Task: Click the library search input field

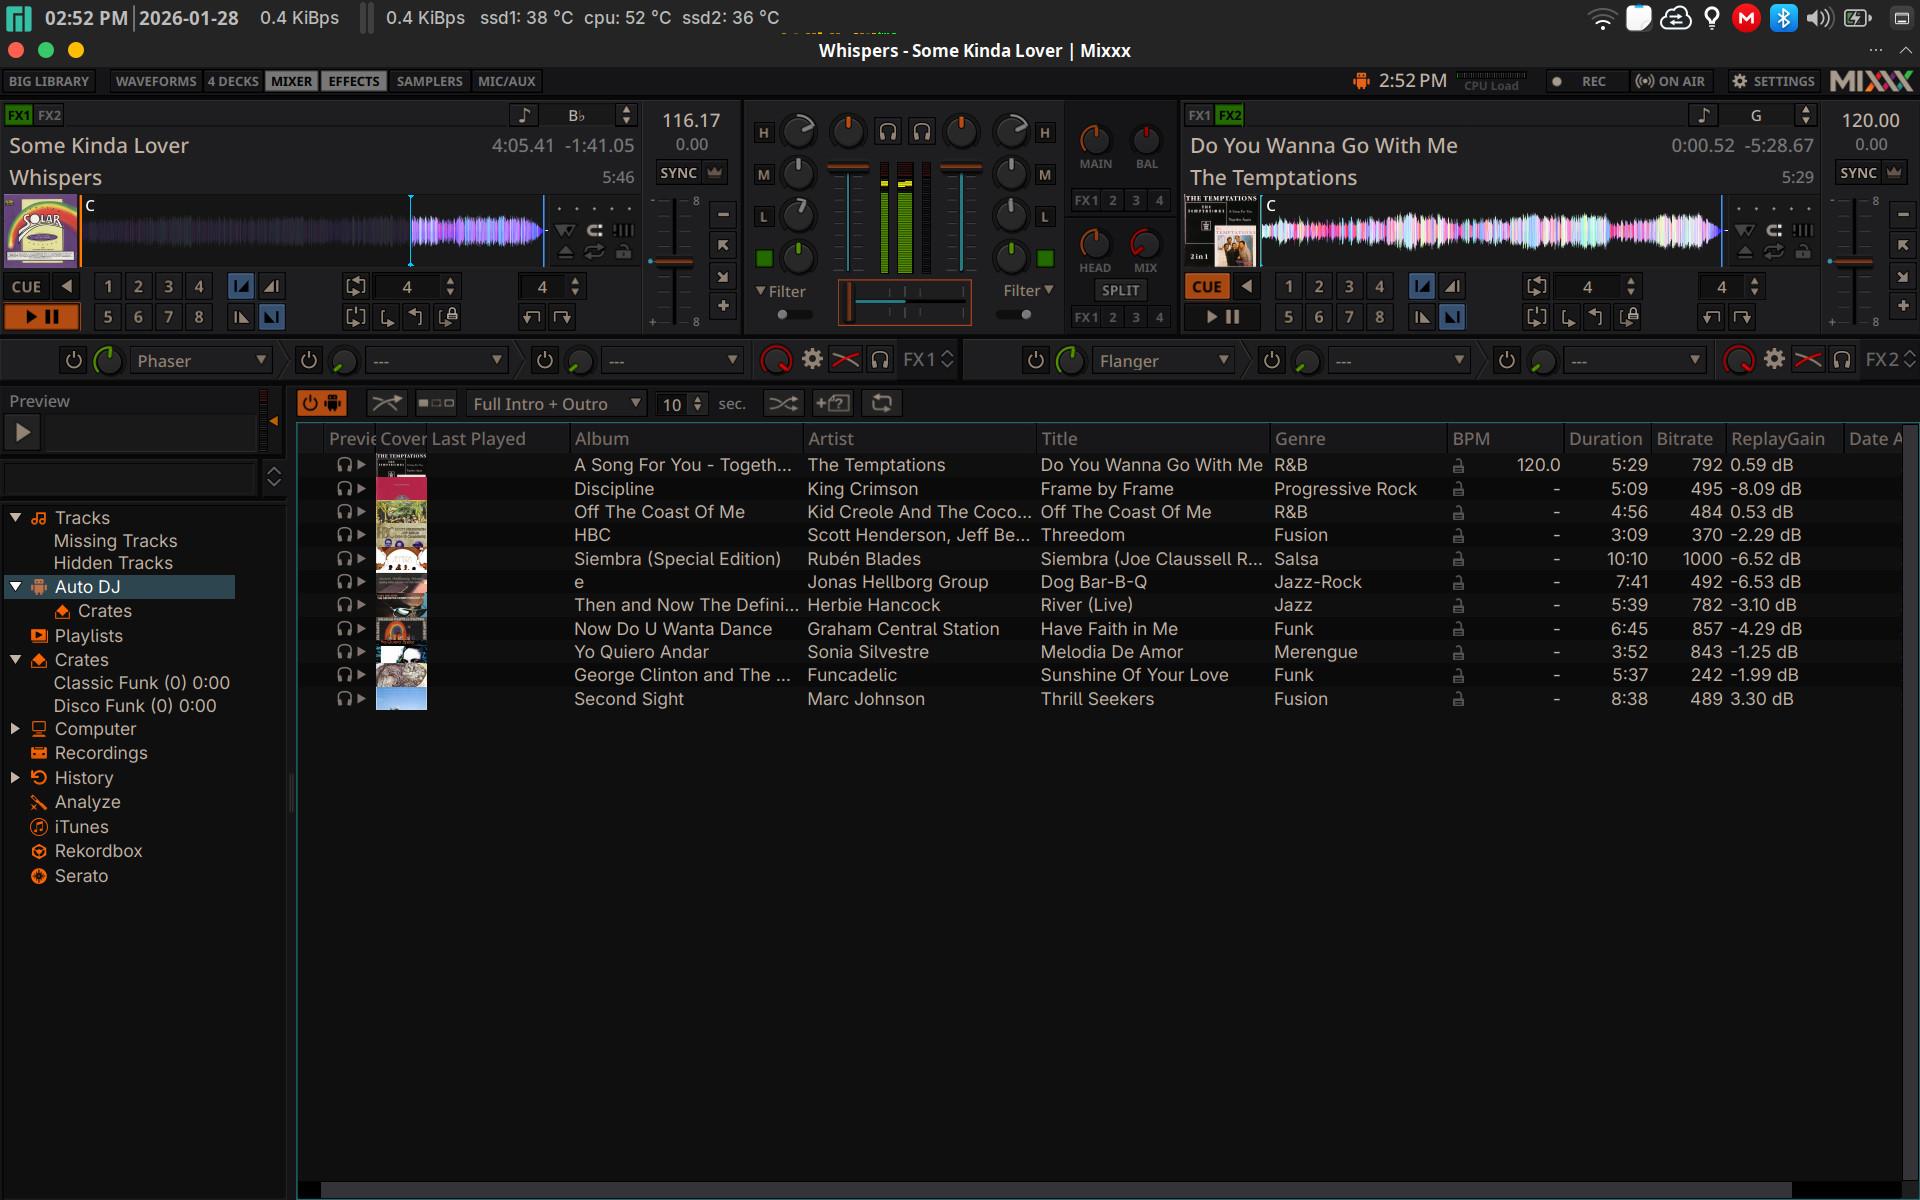Action: (130, 477)
